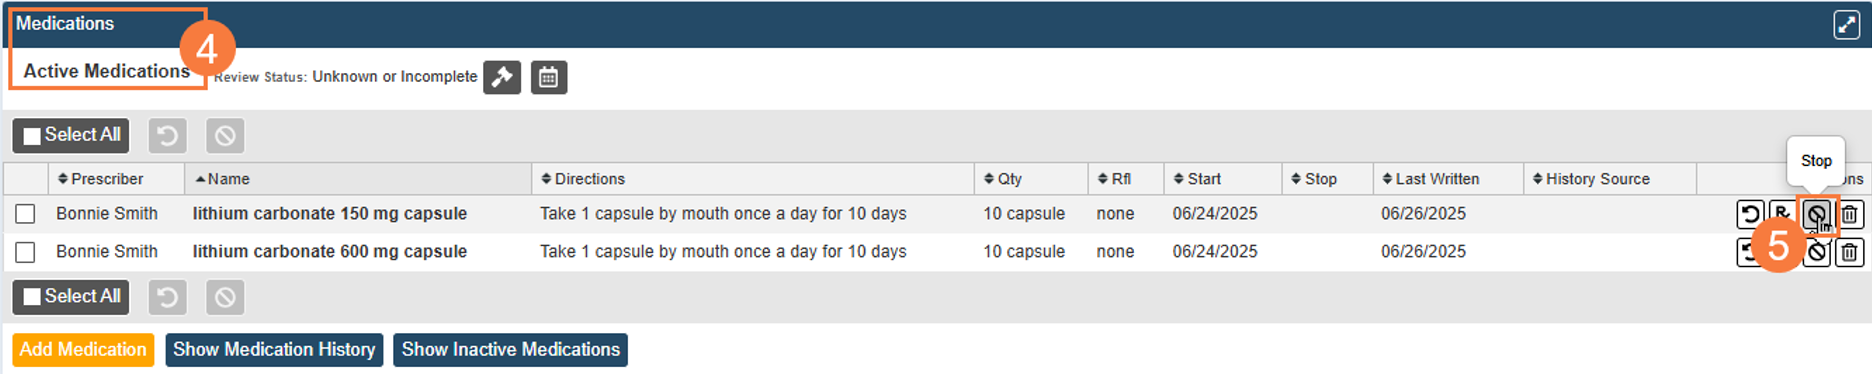1872x374 pixels.
Task: Click the top bulk renew icon
Action: click(x=168, y=135)
